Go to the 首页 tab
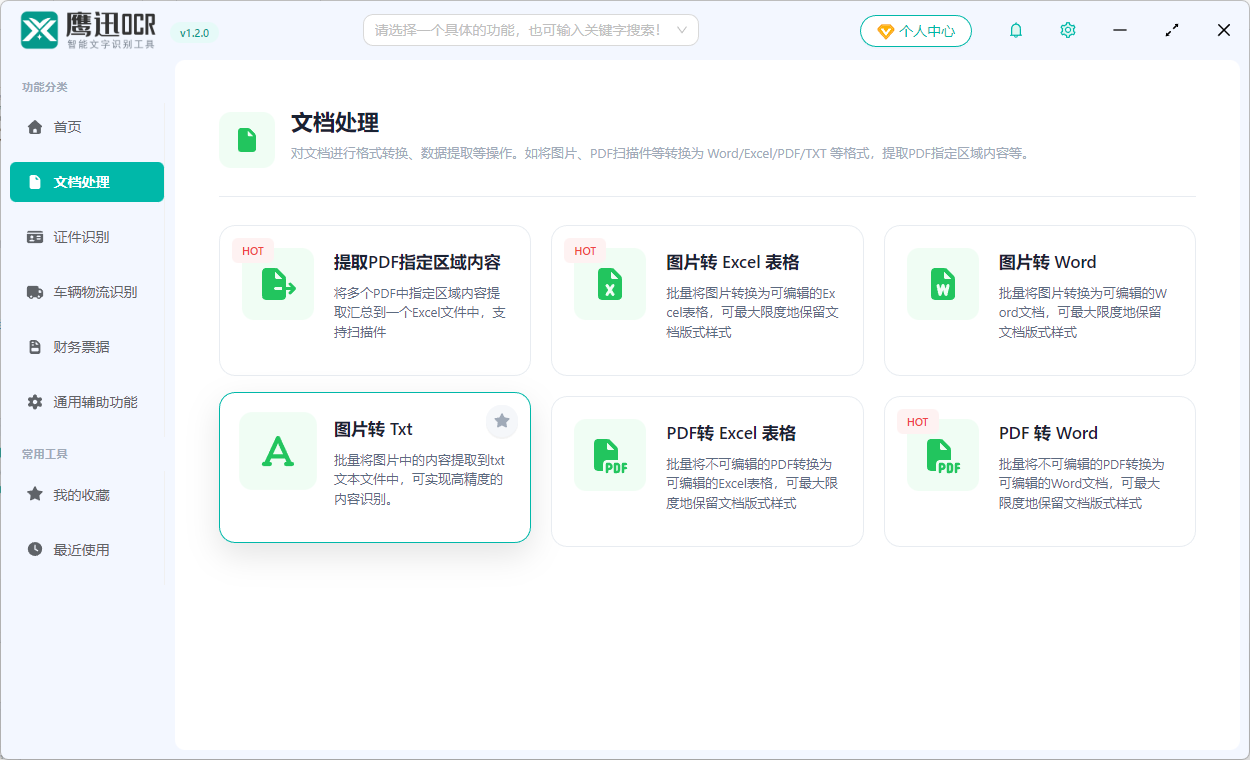Screen dimensions: 1250x760 coord(87,127)
